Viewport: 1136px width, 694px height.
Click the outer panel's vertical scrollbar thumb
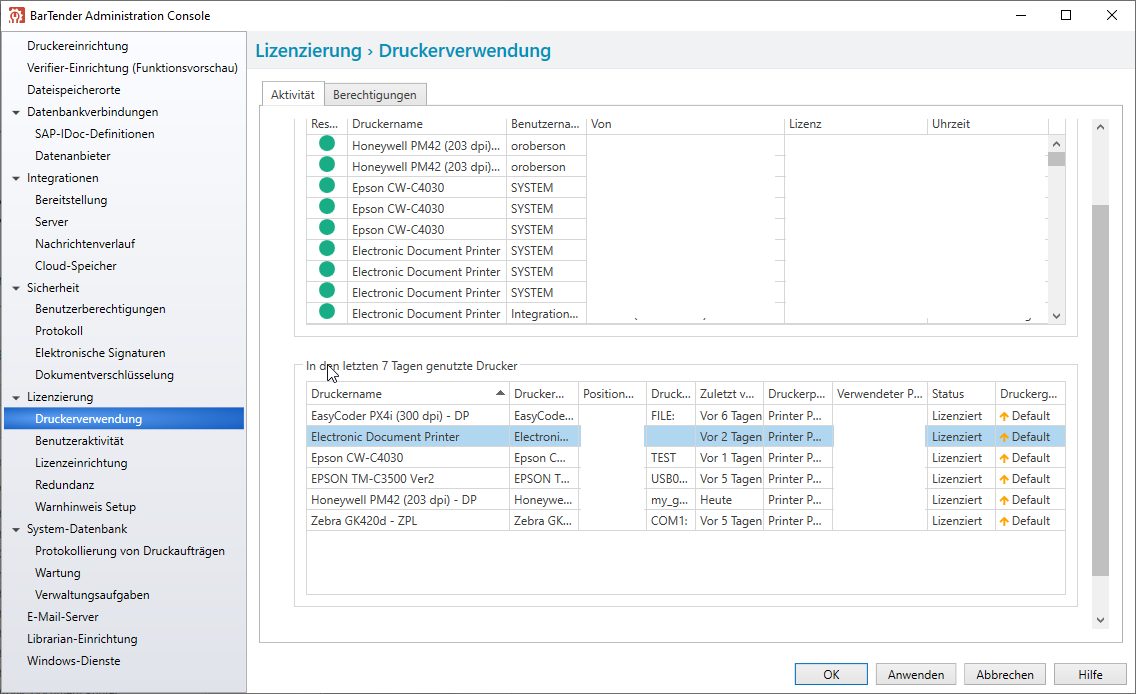point(1100,390)
